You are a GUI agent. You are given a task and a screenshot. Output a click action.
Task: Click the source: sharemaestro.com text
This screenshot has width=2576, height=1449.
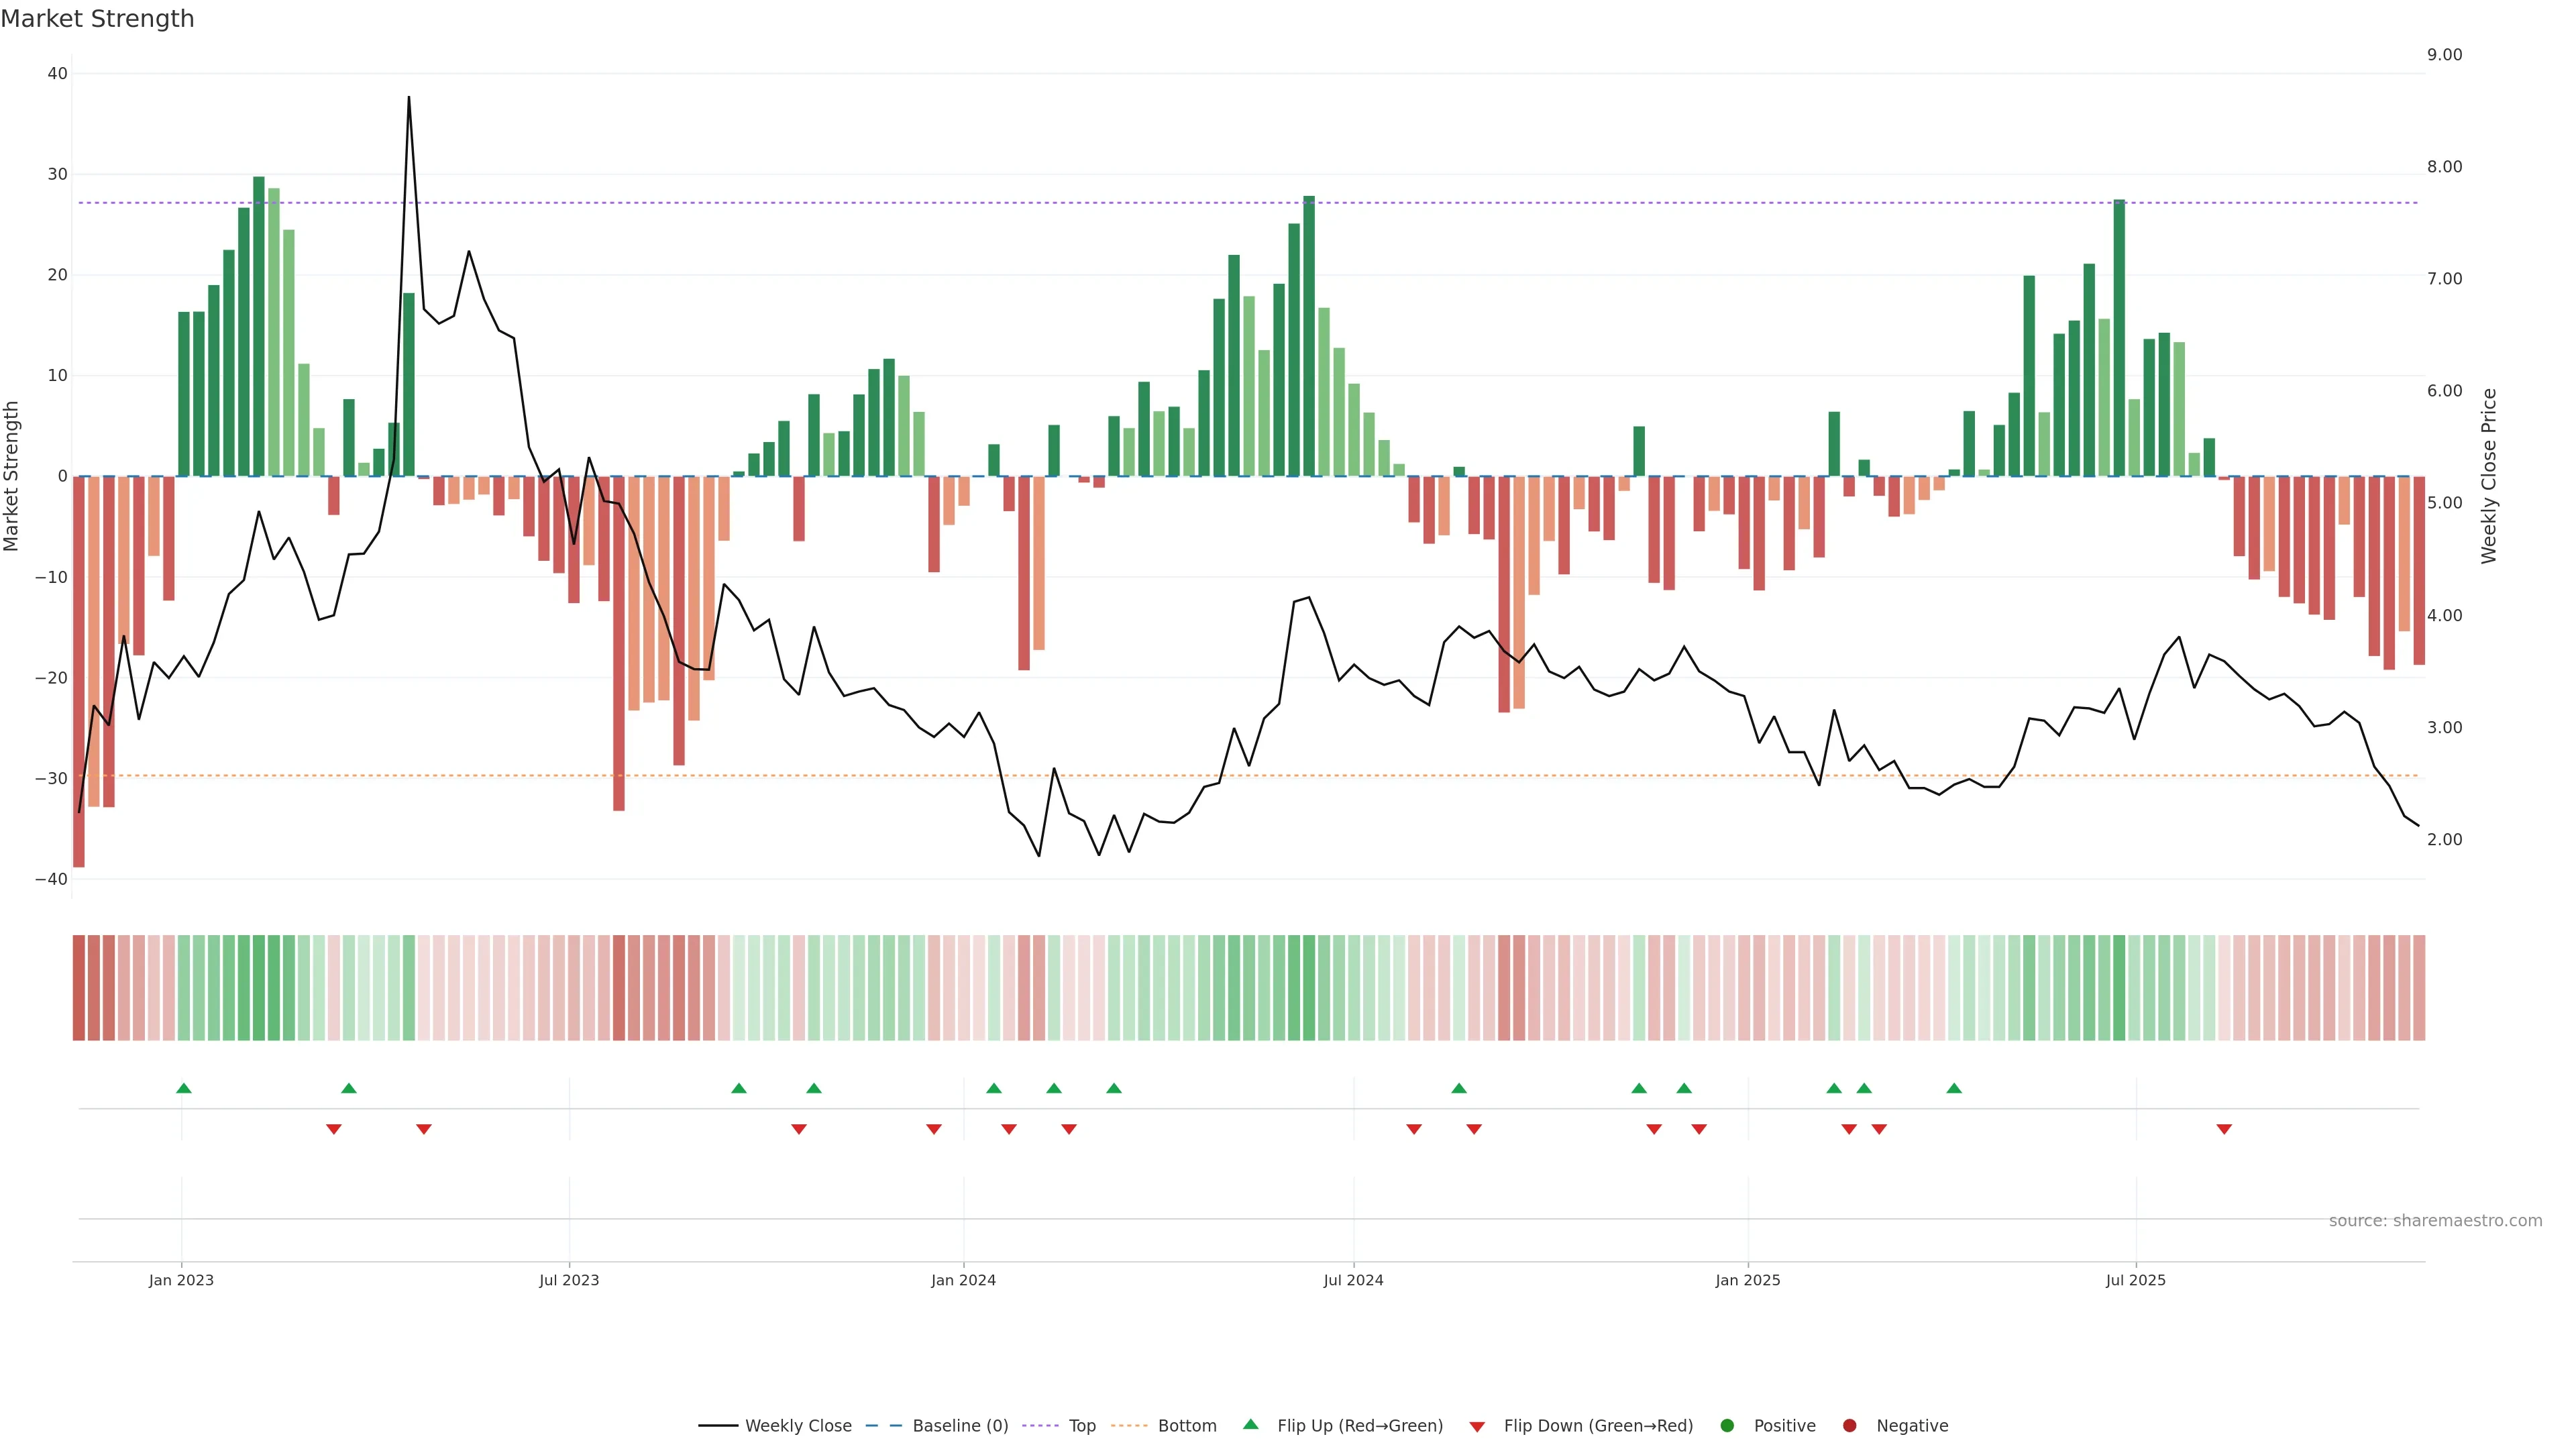point(2435,1221)
